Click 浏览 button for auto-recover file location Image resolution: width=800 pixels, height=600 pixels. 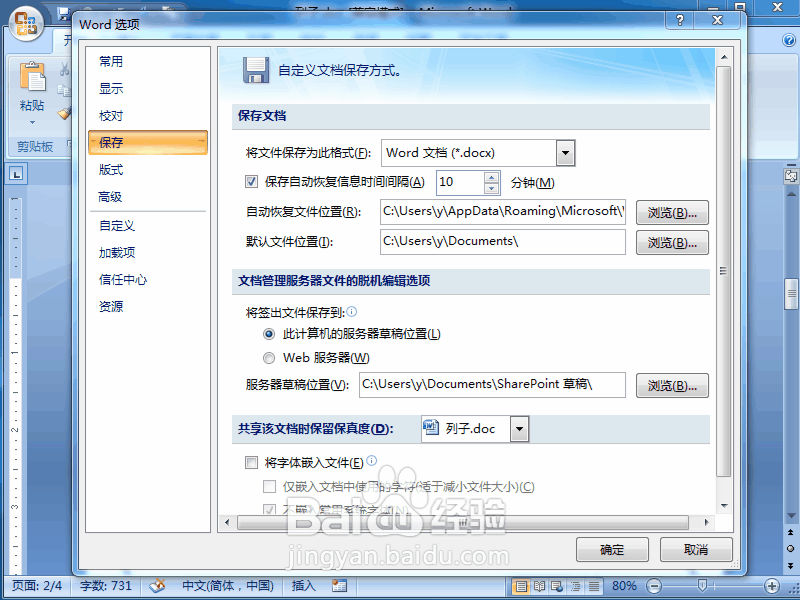click(x=672, y=213)
